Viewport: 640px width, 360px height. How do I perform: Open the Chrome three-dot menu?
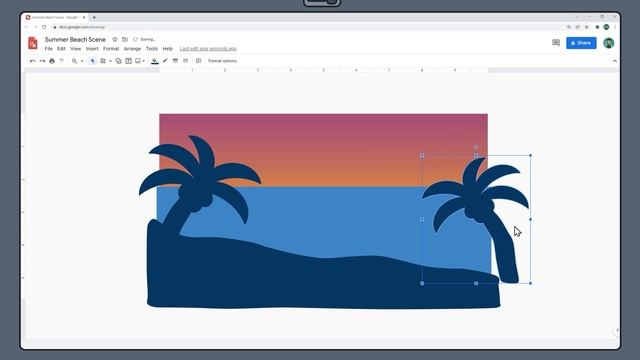tap(615, 27)
